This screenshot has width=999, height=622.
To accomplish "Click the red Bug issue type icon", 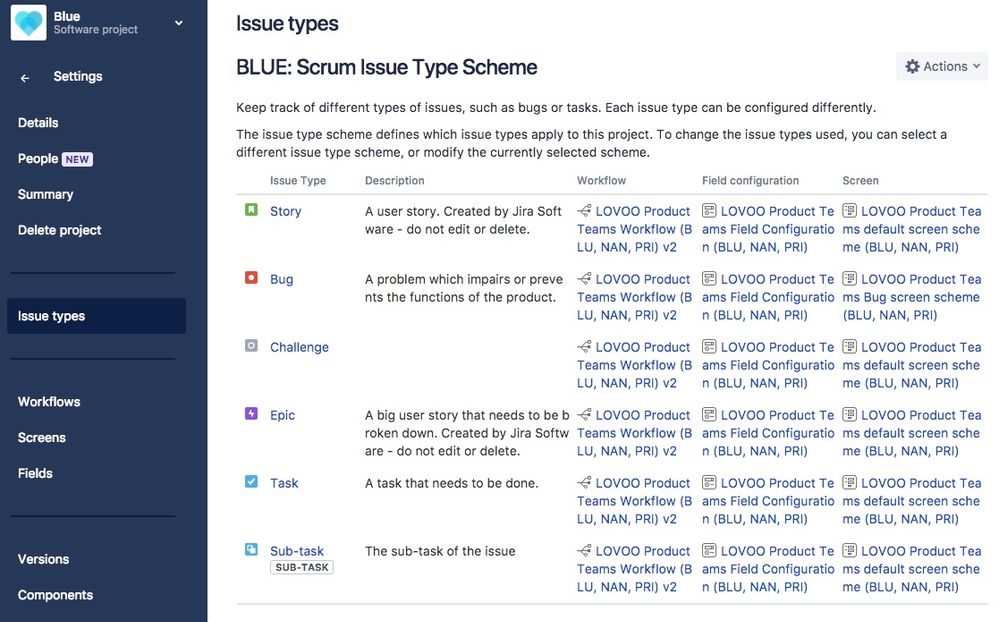I will (x=251, y=278).
